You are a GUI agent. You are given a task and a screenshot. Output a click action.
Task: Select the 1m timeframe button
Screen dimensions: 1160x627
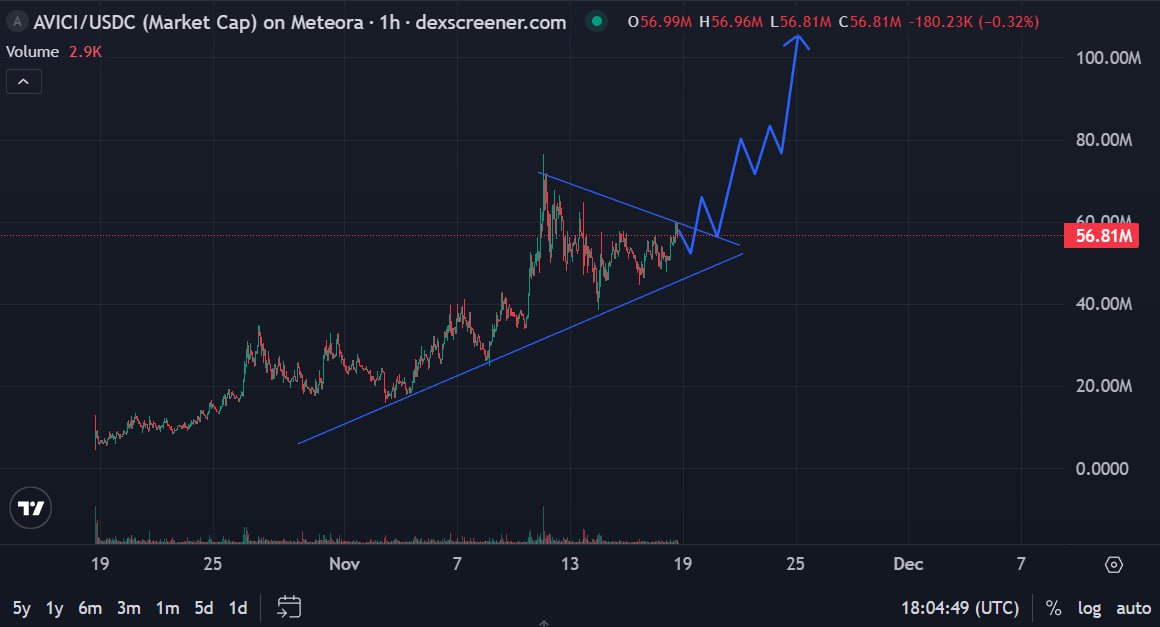click(166, 607)
